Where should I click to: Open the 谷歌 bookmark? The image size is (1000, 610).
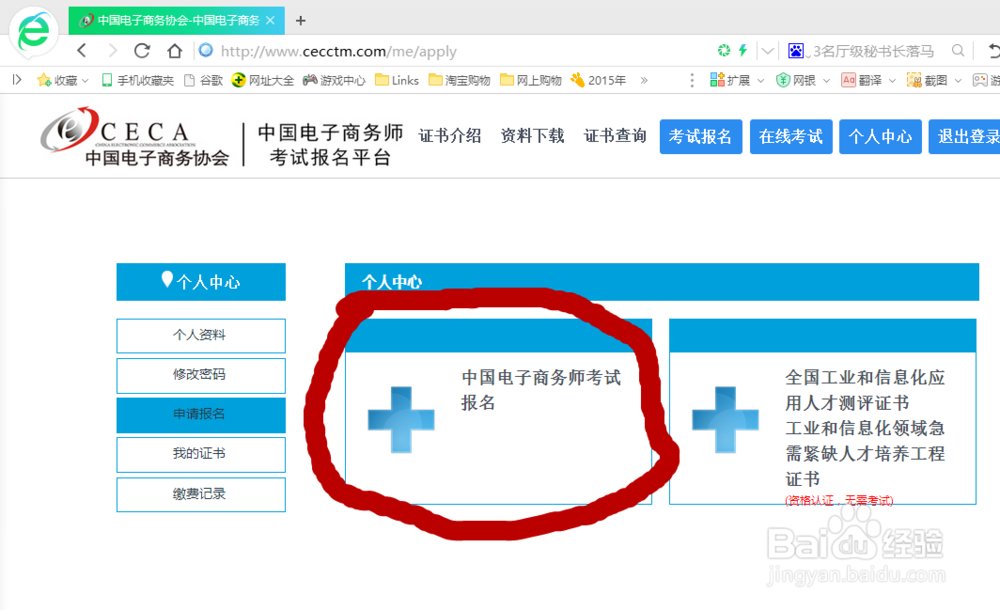pyautogui.click(x=203, y=80)
